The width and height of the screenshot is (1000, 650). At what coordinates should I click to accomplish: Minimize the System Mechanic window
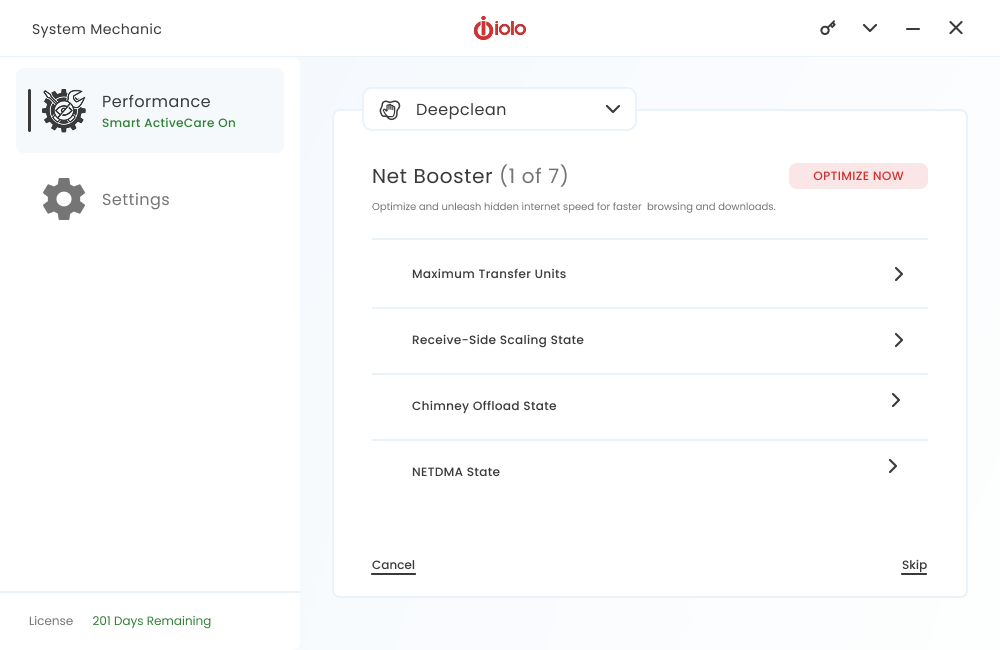point(913,29)
